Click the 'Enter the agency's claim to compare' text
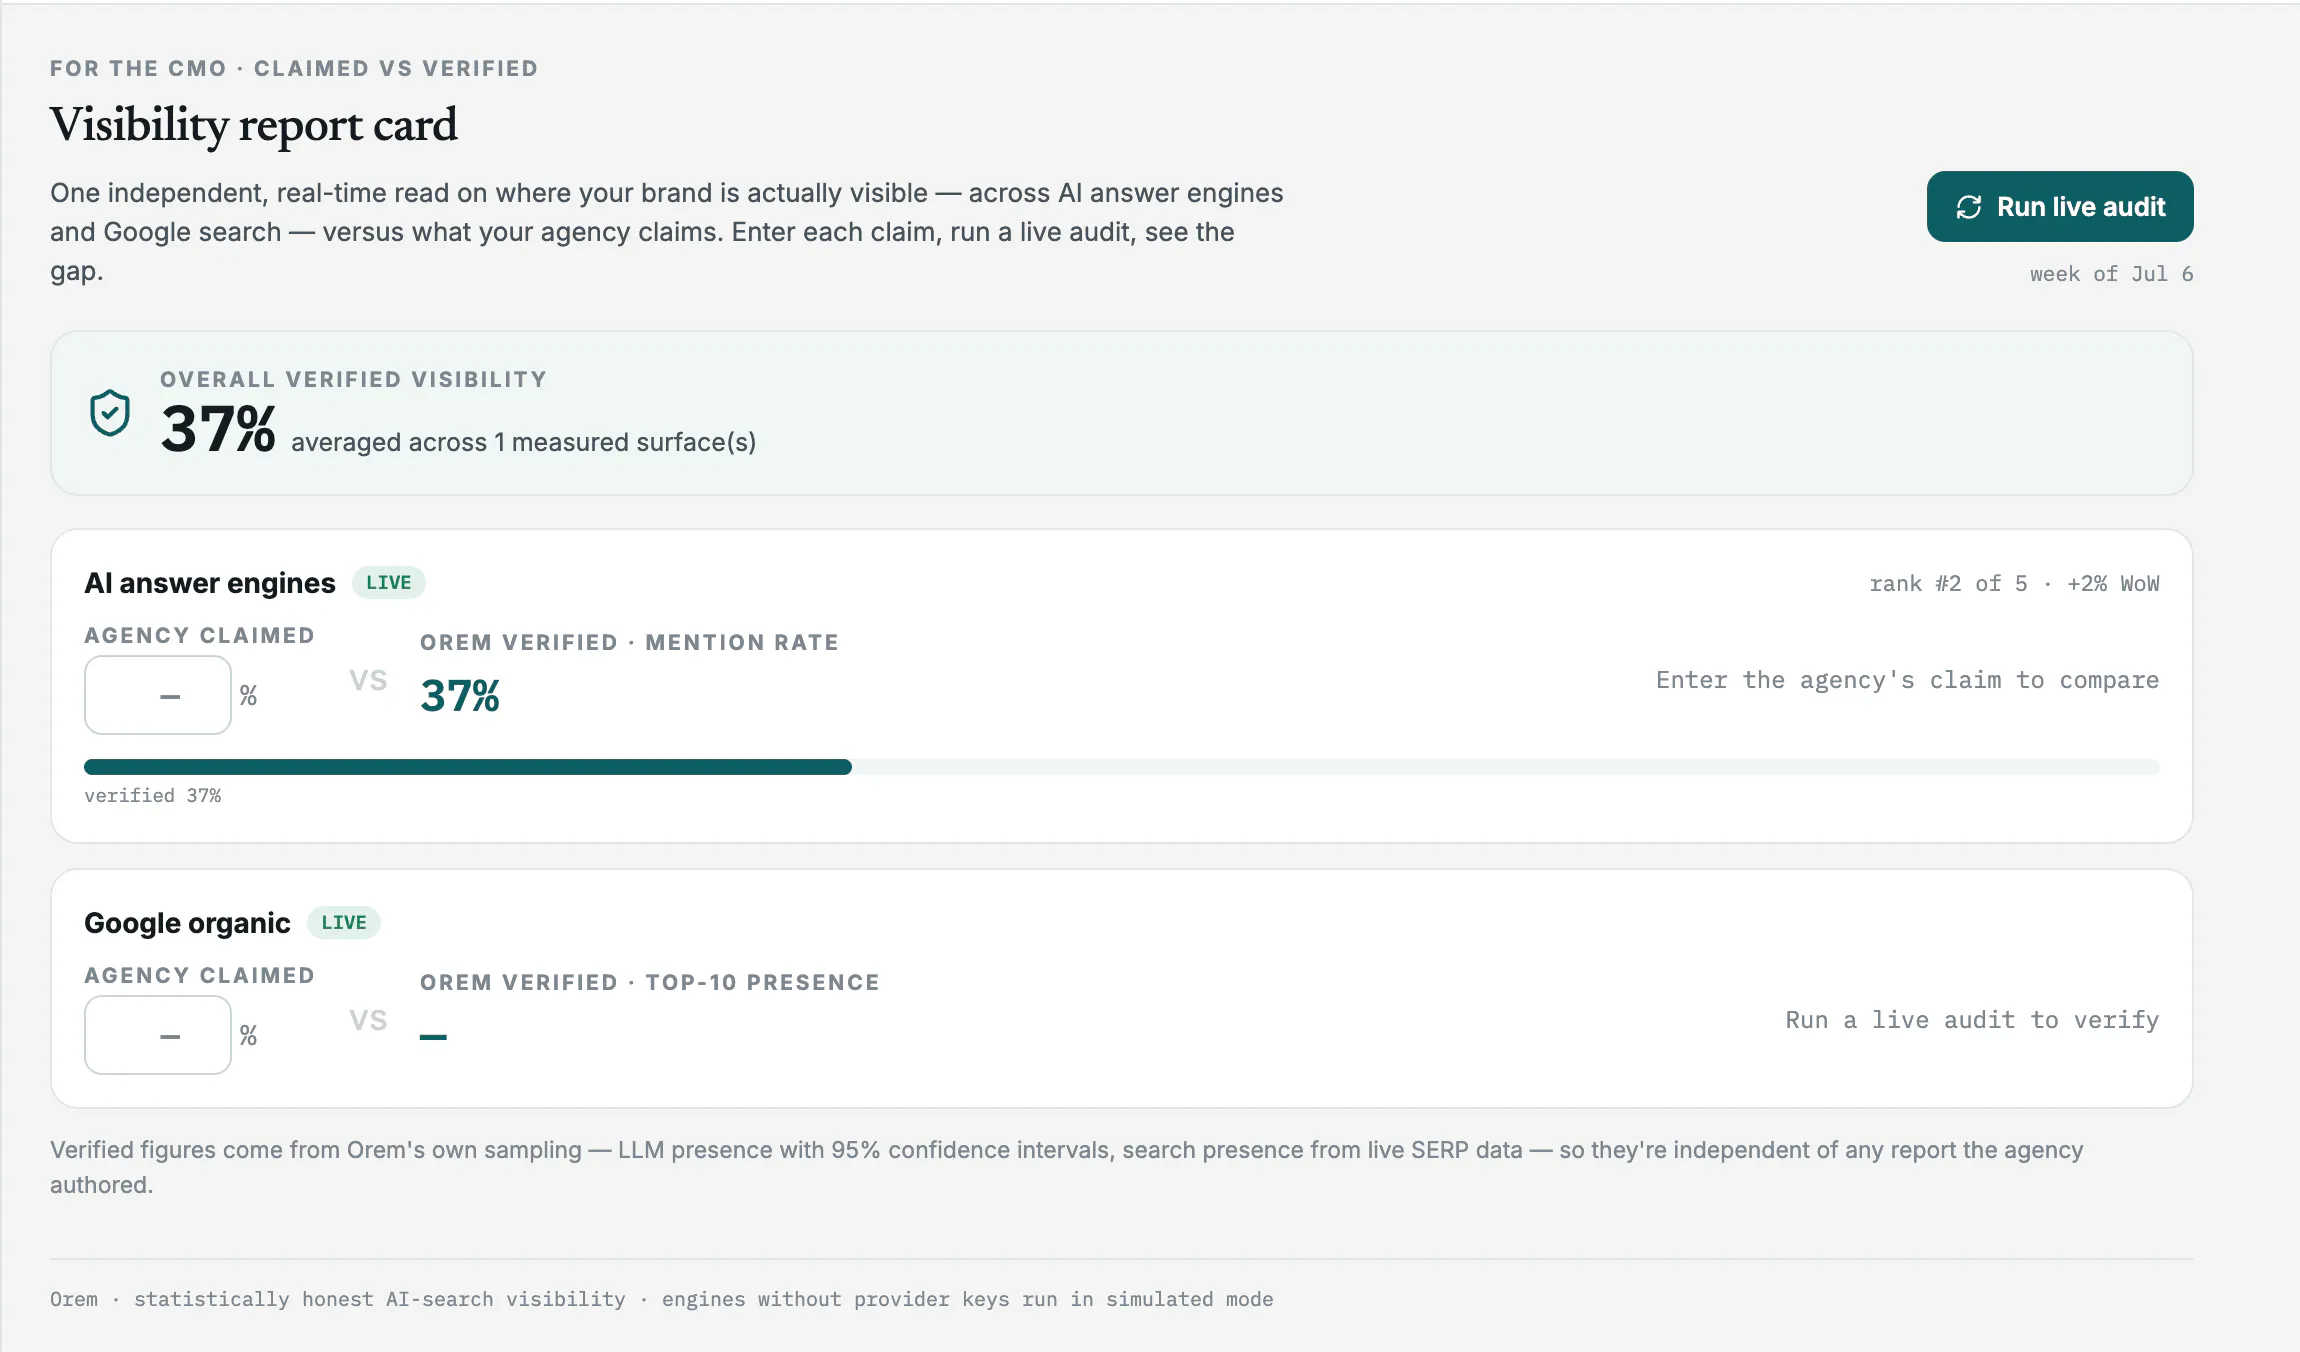2300x1352 pixels. pos(1907,680)
